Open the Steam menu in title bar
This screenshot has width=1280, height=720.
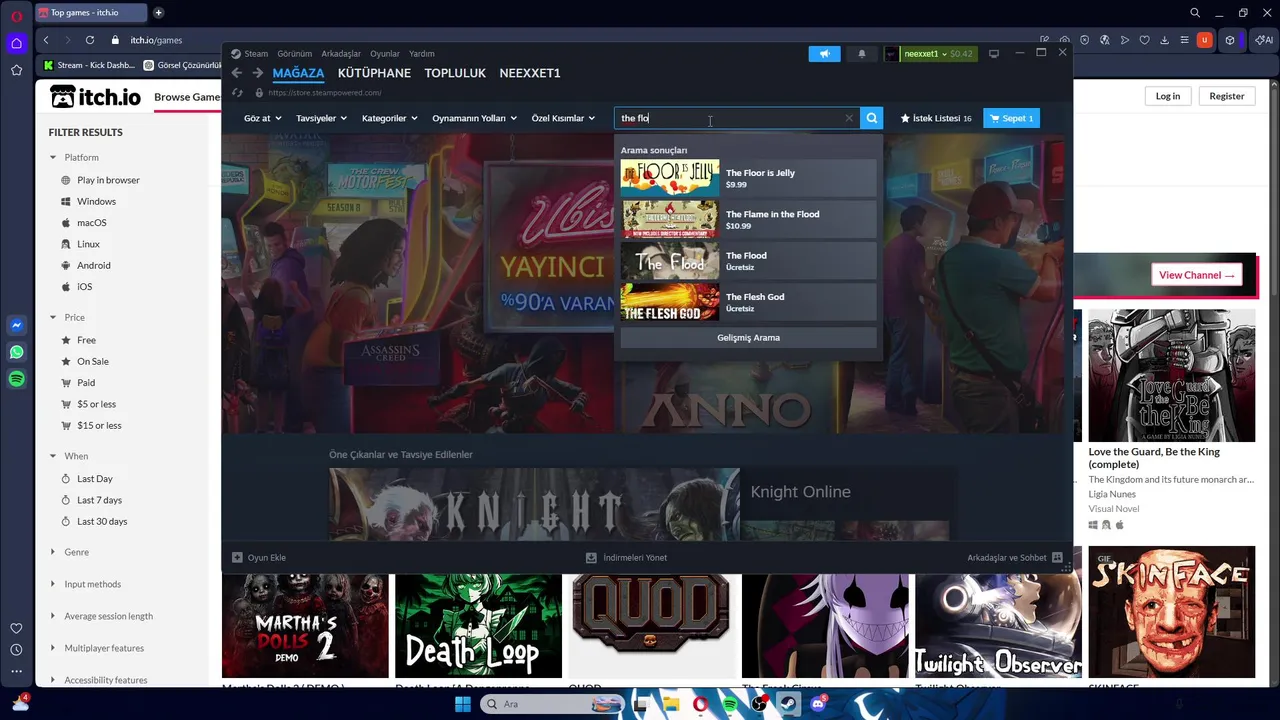pyautogui.click(x=256, y=54)
